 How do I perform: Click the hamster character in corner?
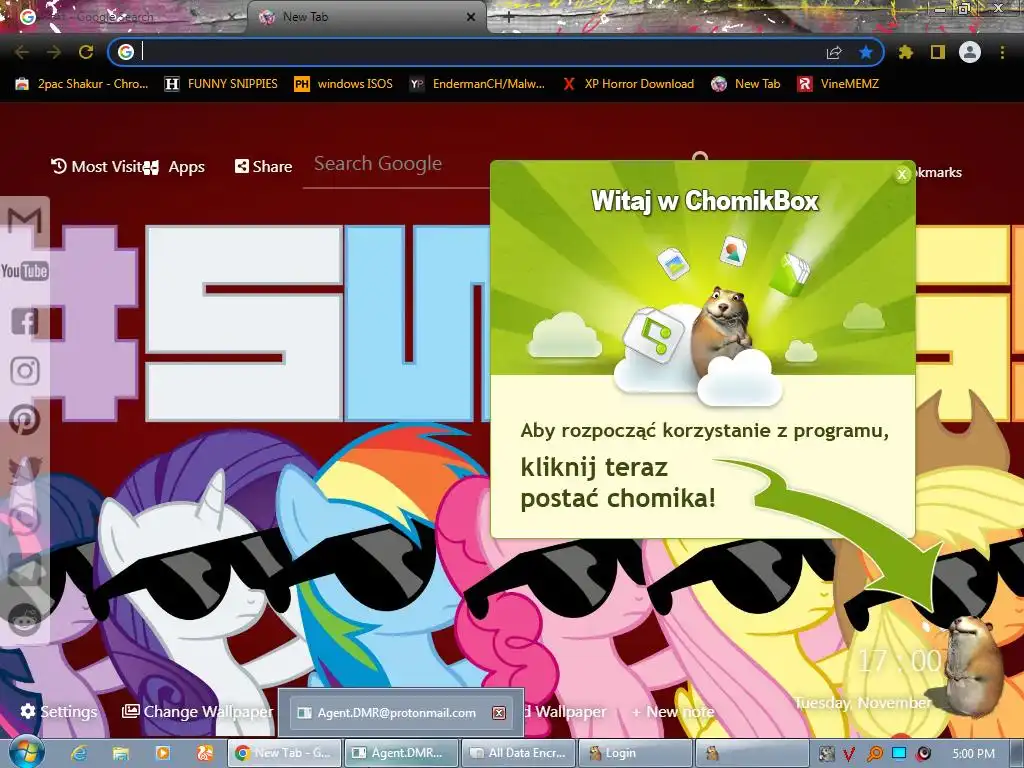click(x=972, y=665)
